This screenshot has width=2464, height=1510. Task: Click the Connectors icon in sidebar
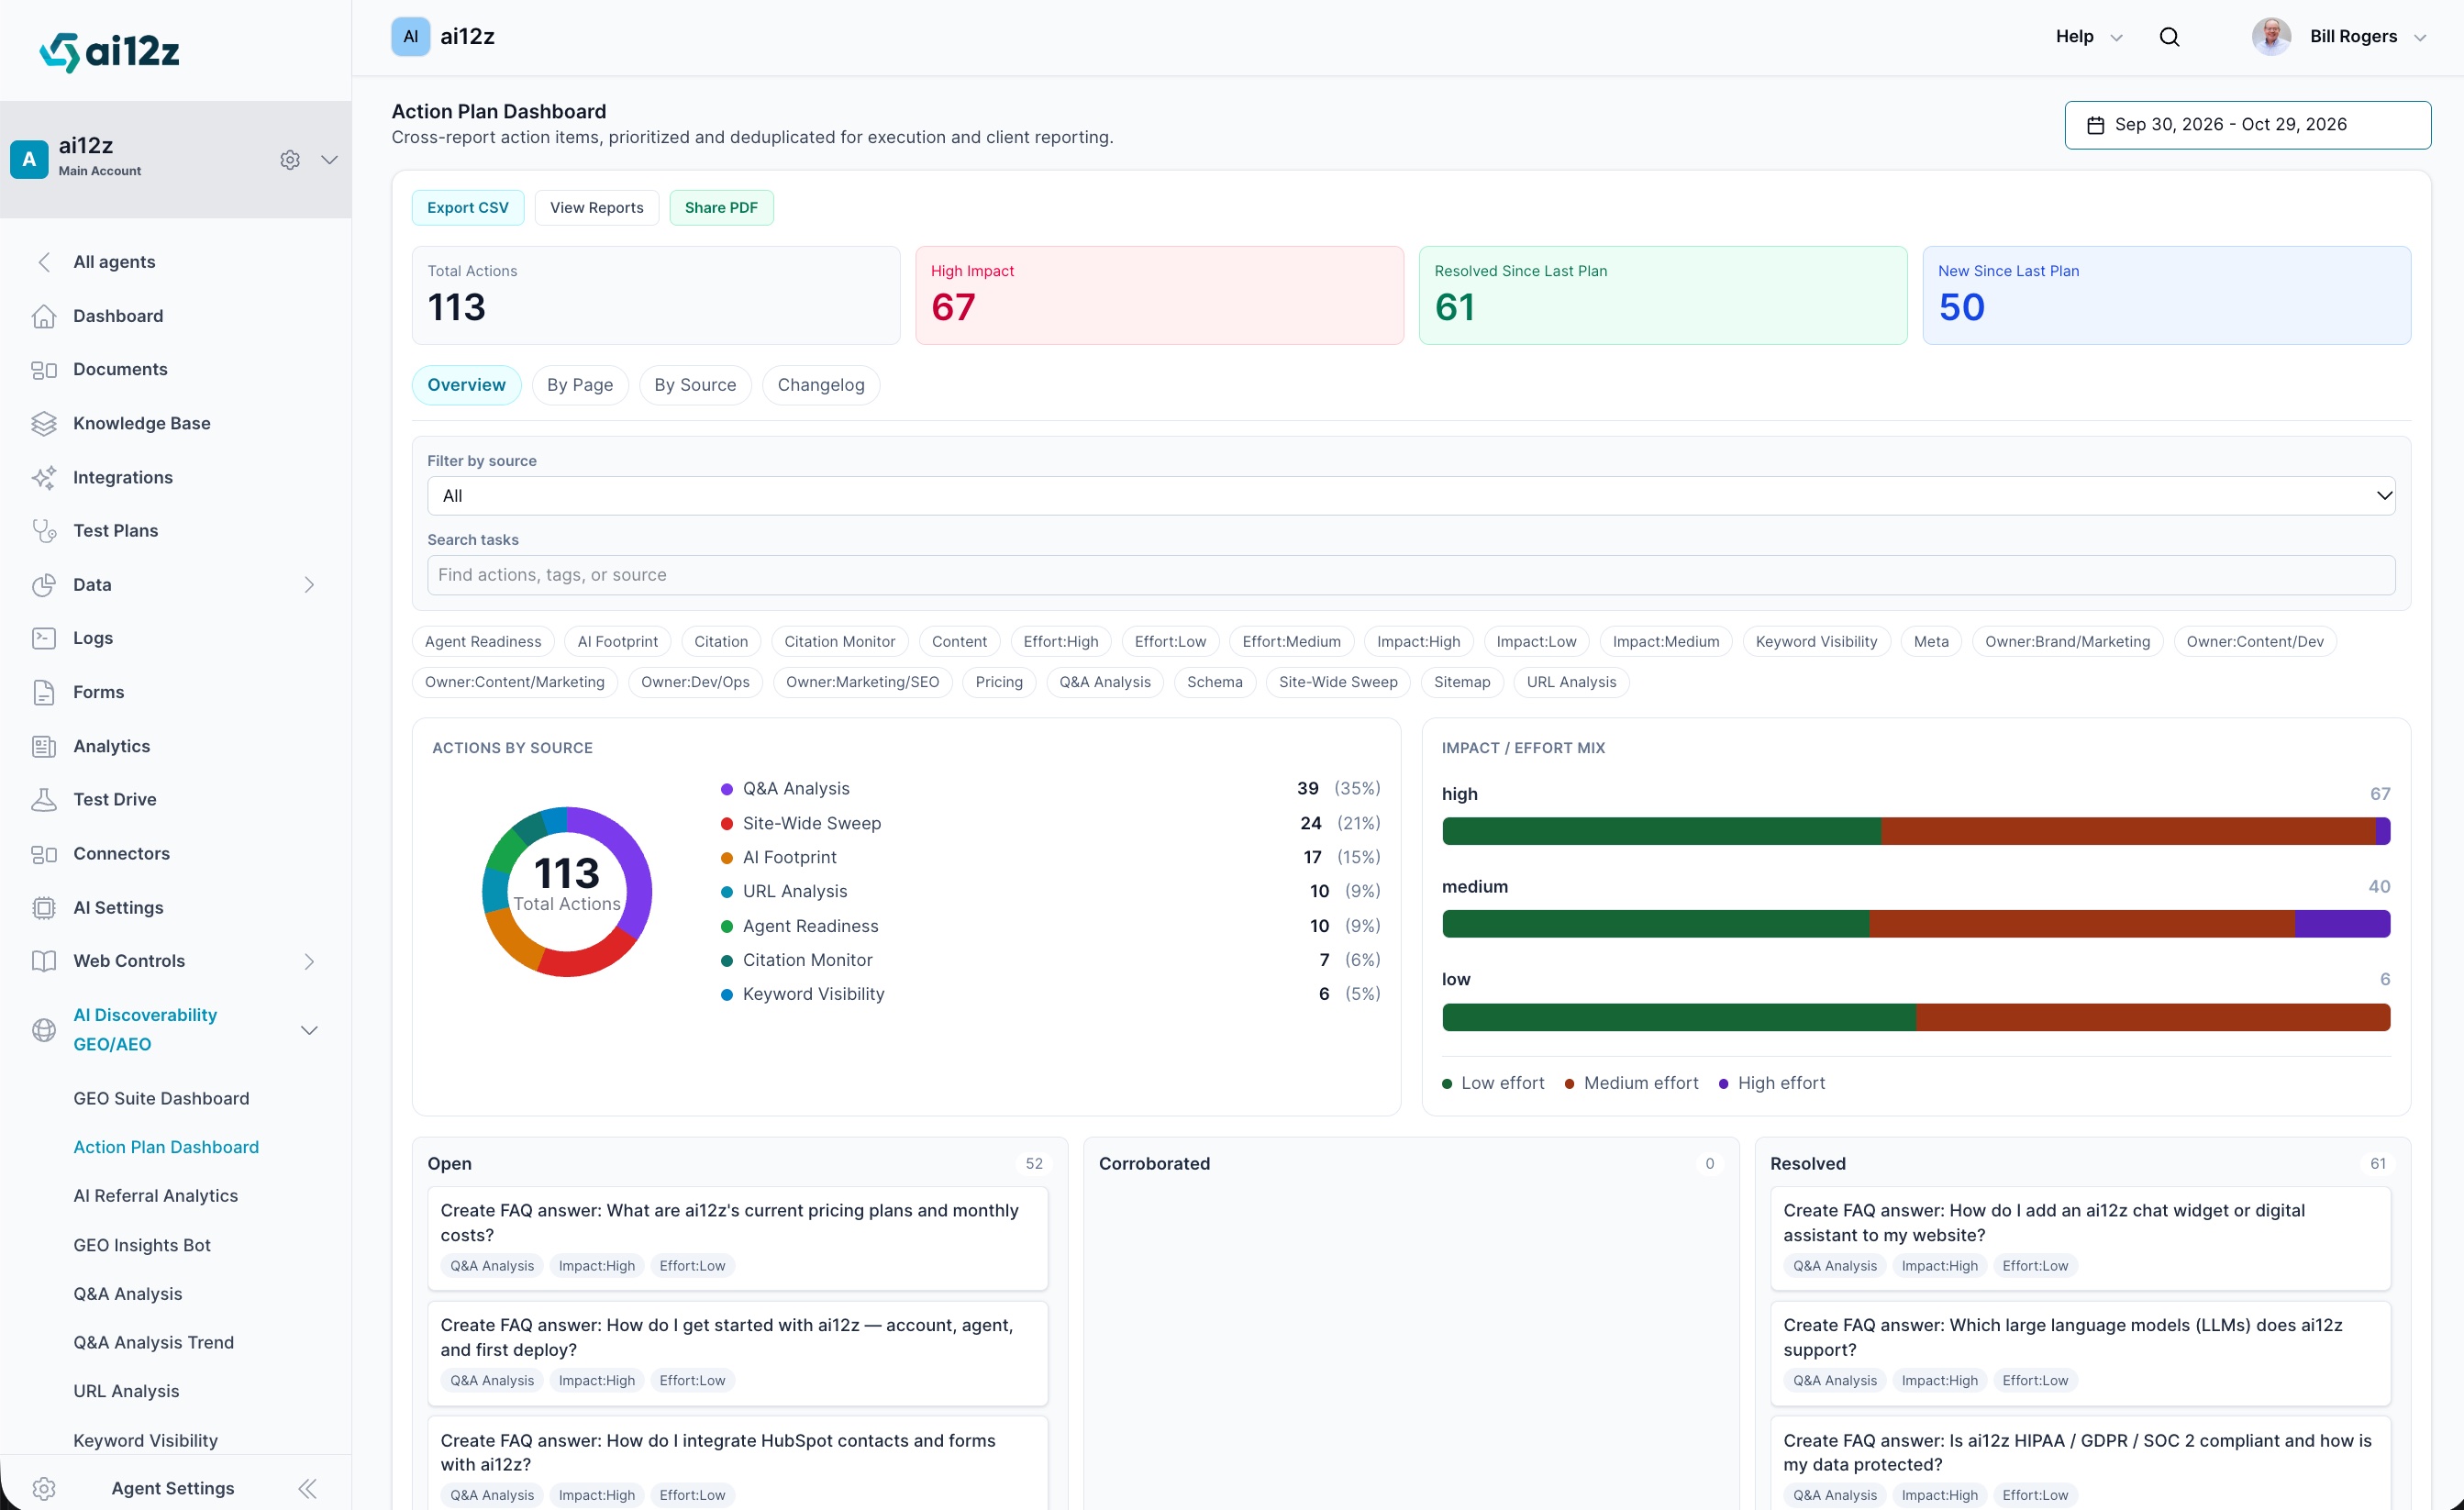[x=44, y=854]
